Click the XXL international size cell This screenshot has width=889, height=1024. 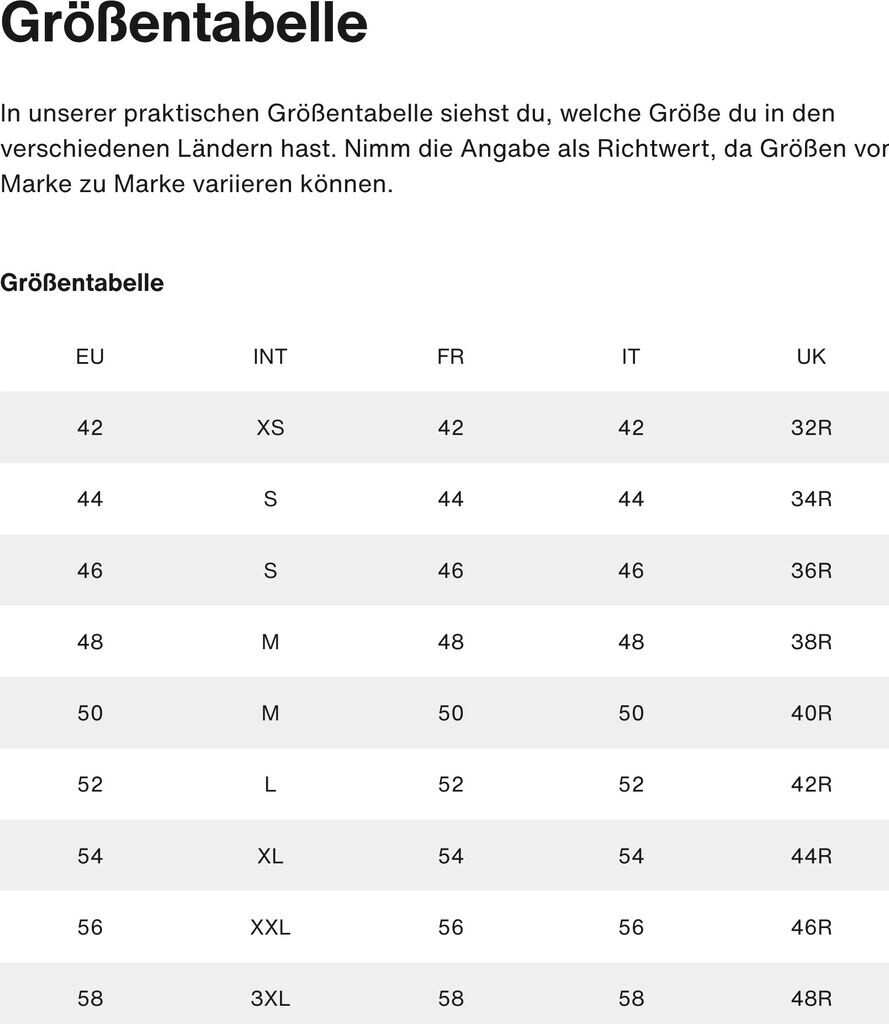coord(270,927)
